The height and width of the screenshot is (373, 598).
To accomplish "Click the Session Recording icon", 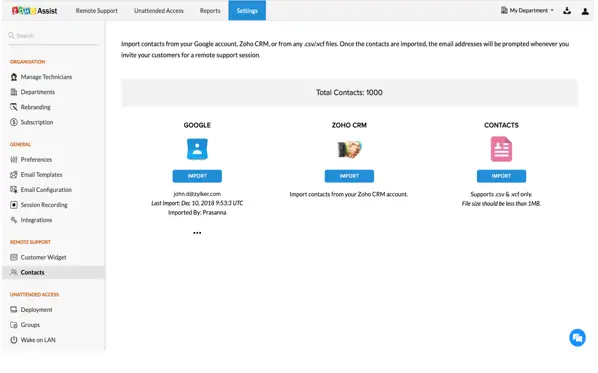I will pyautogui.click(x=14, y=205).
